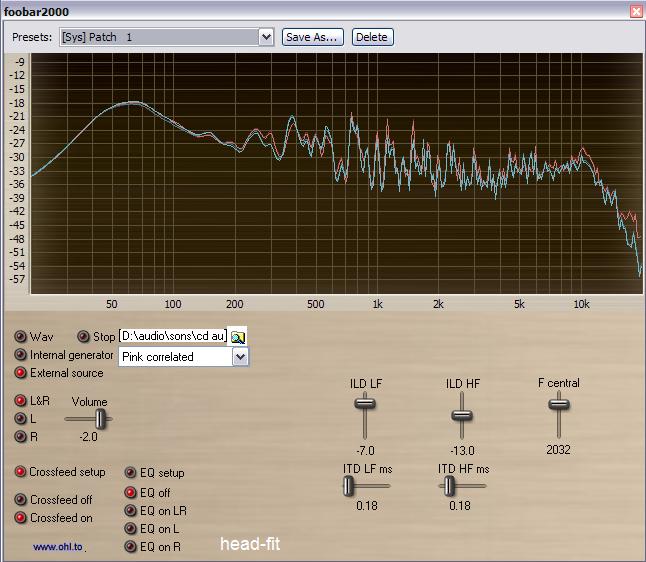Open the Crossfeed setup view
This screenshot has height=562, width=646.
click(21, 472)
